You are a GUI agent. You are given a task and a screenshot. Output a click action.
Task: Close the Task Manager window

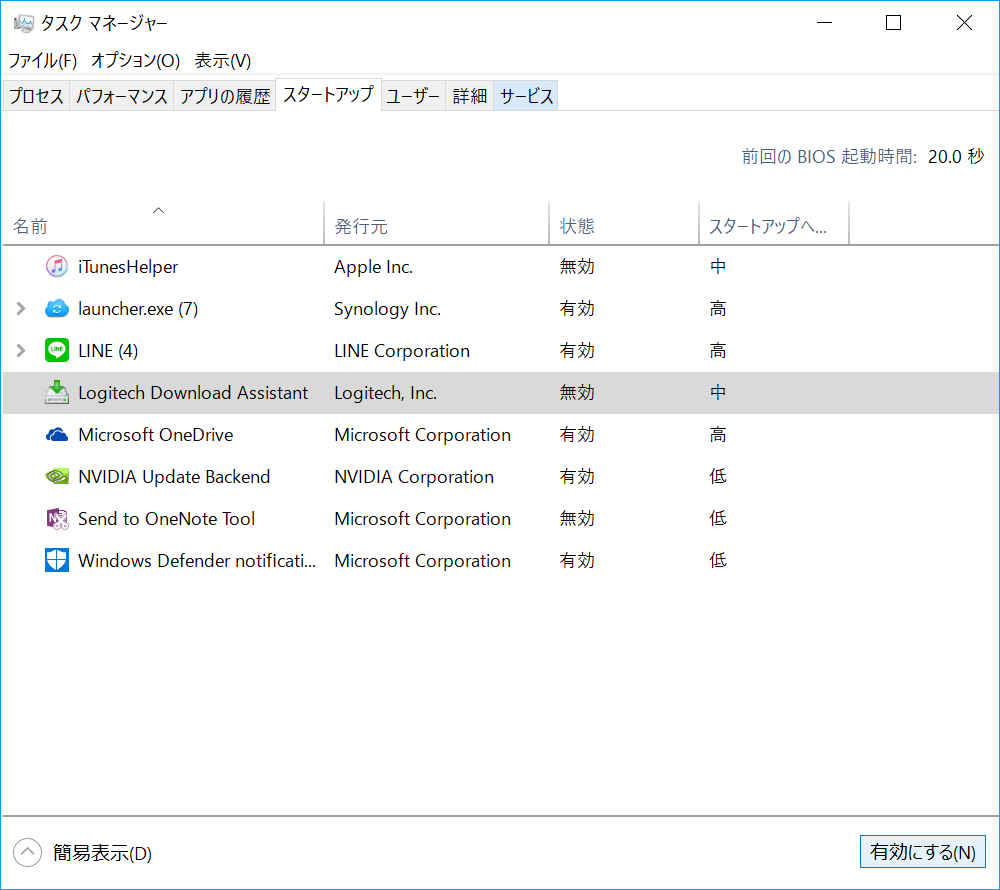pyautogui.click(x=964, y=23)
